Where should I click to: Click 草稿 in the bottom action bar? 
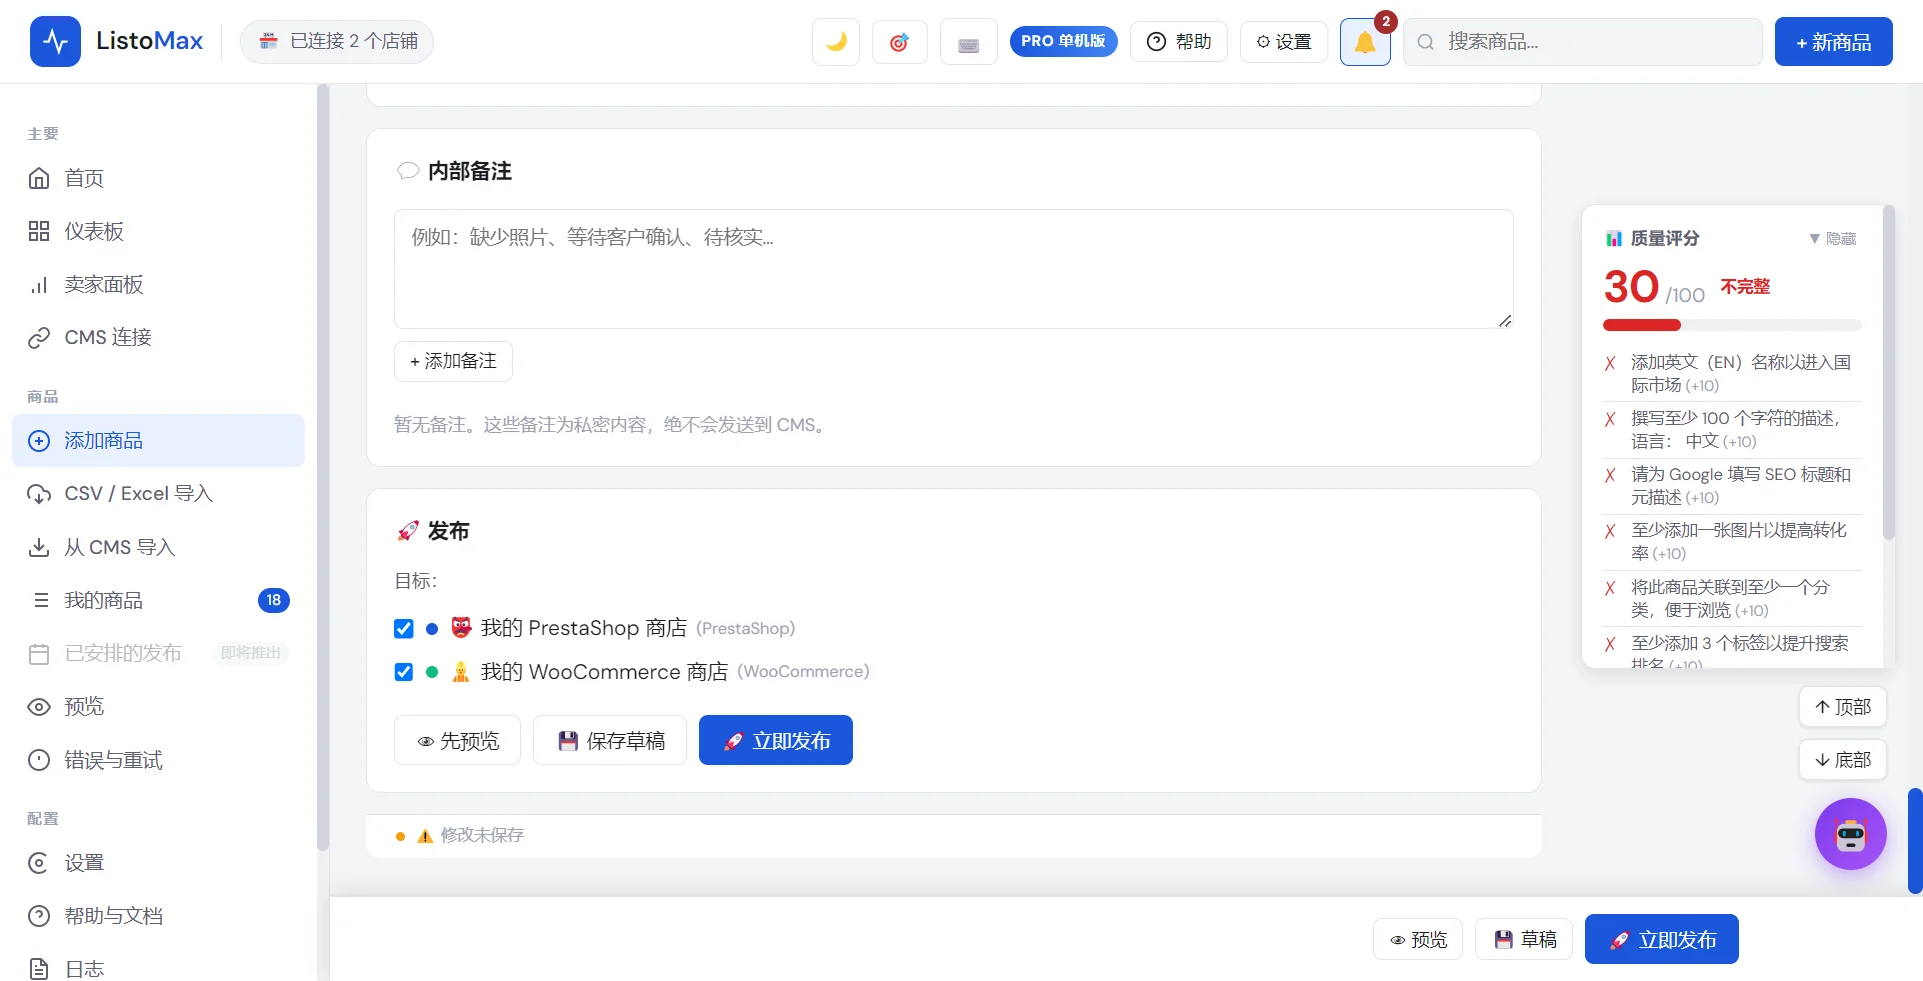[x=1524, y=939]
